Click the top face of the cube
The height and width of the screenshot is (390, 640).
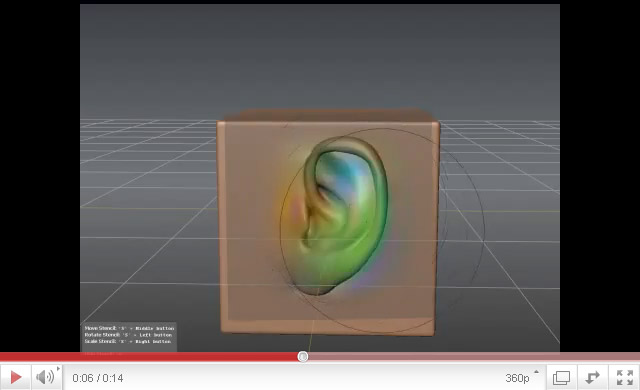click(x=329, y=115)
